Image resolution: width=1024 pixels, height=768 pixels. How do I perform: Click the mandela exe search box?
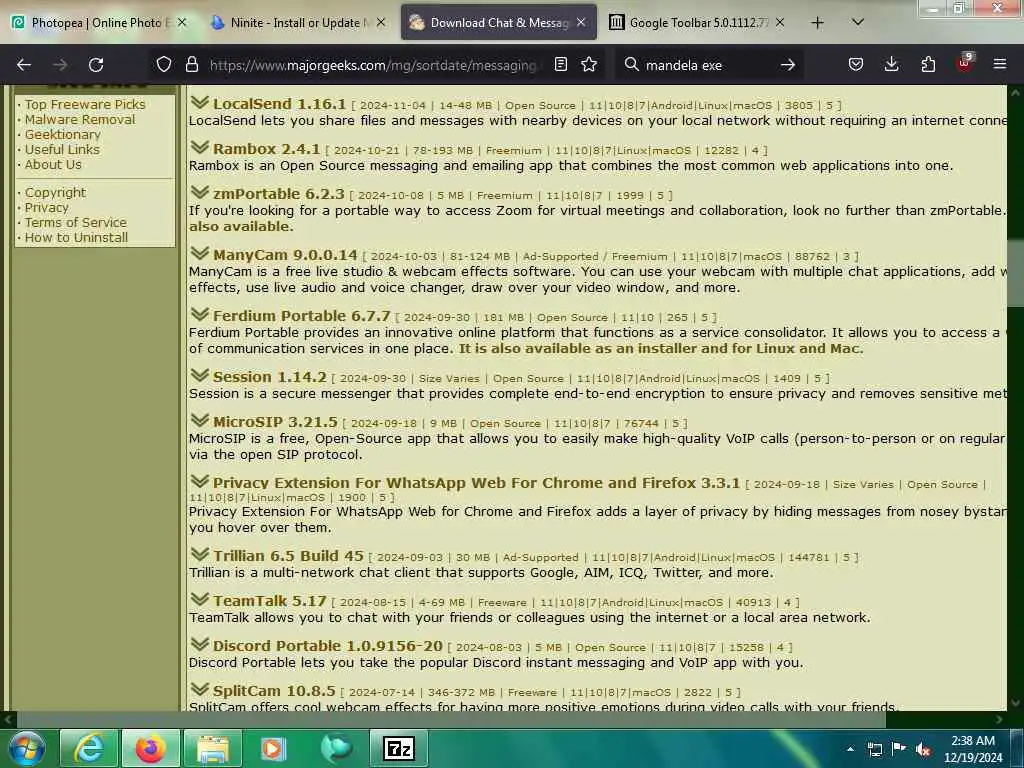[709, 65]
